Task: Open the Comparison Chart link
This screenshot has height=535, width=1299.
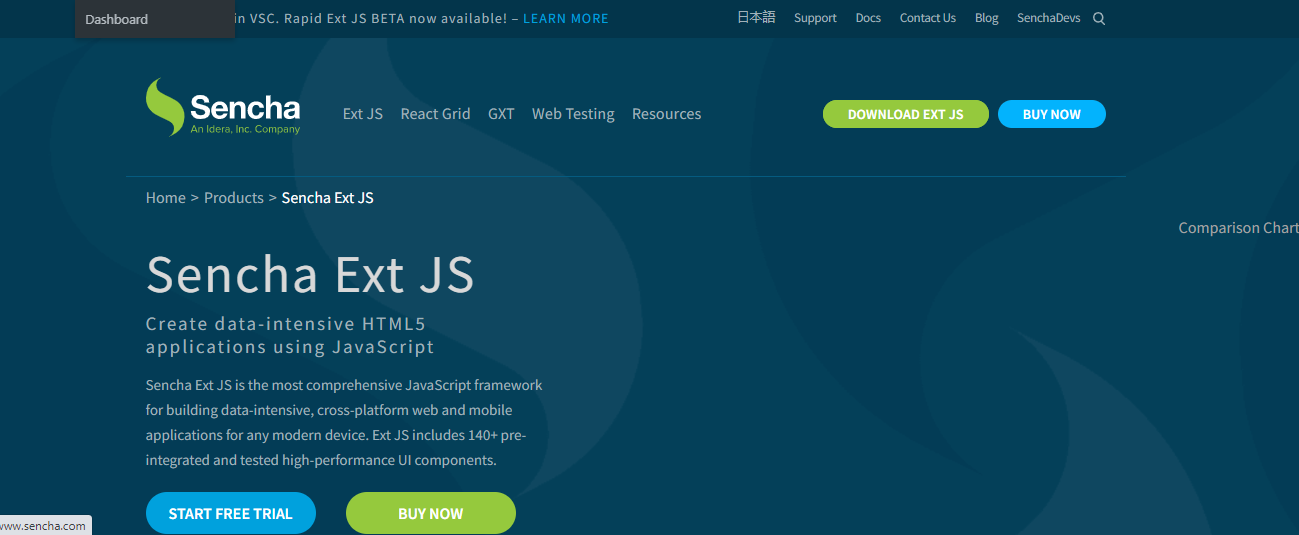Action: (x=1238, y=228)
